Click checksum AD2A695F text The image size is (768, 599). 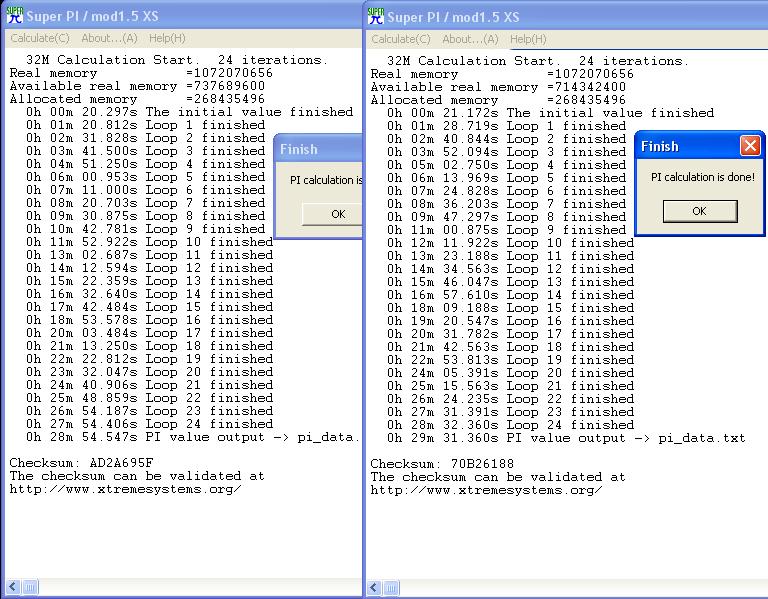[121, 462]
